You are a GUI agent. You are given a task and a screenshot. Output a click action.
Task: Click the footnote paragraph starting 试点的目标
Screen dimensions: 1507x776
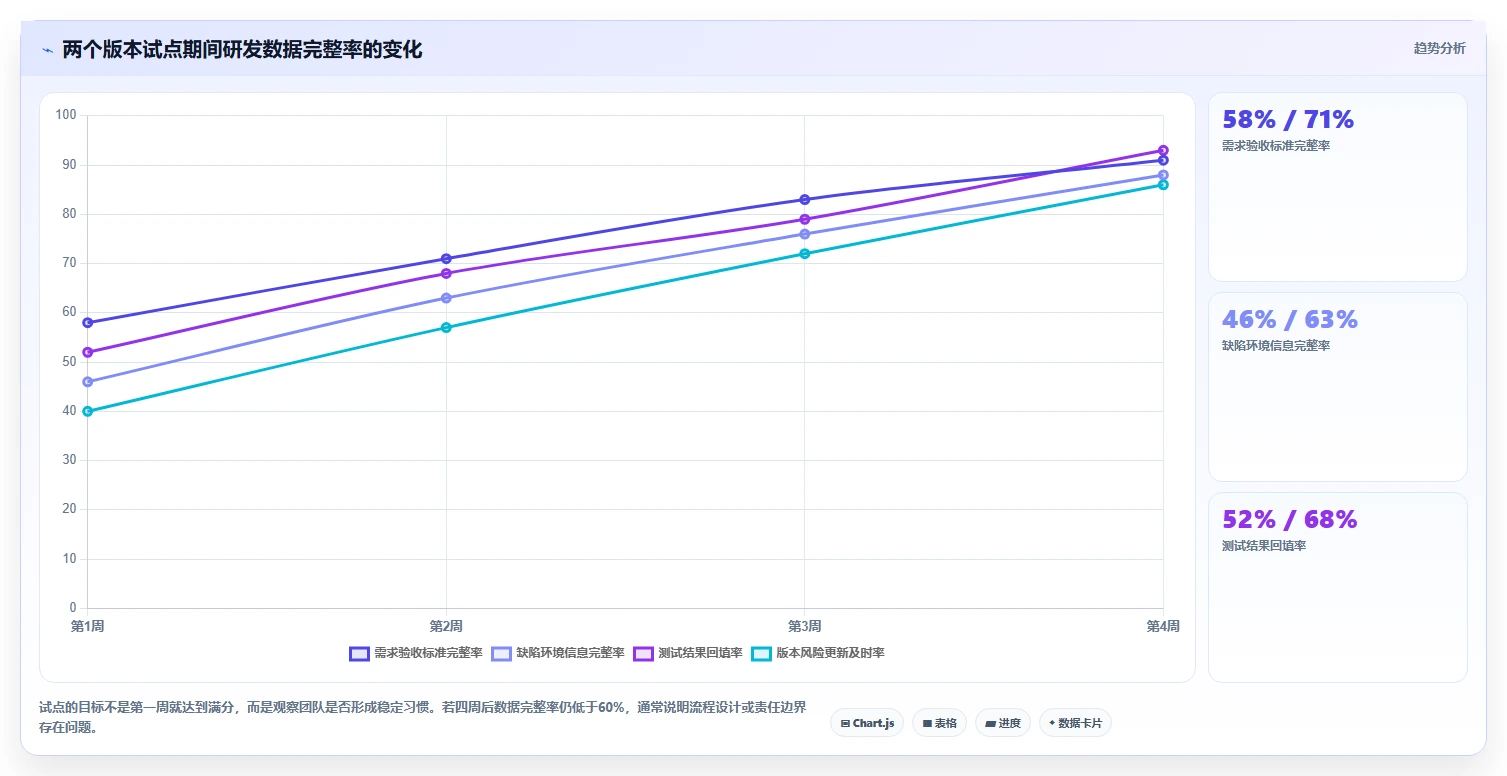422,717
